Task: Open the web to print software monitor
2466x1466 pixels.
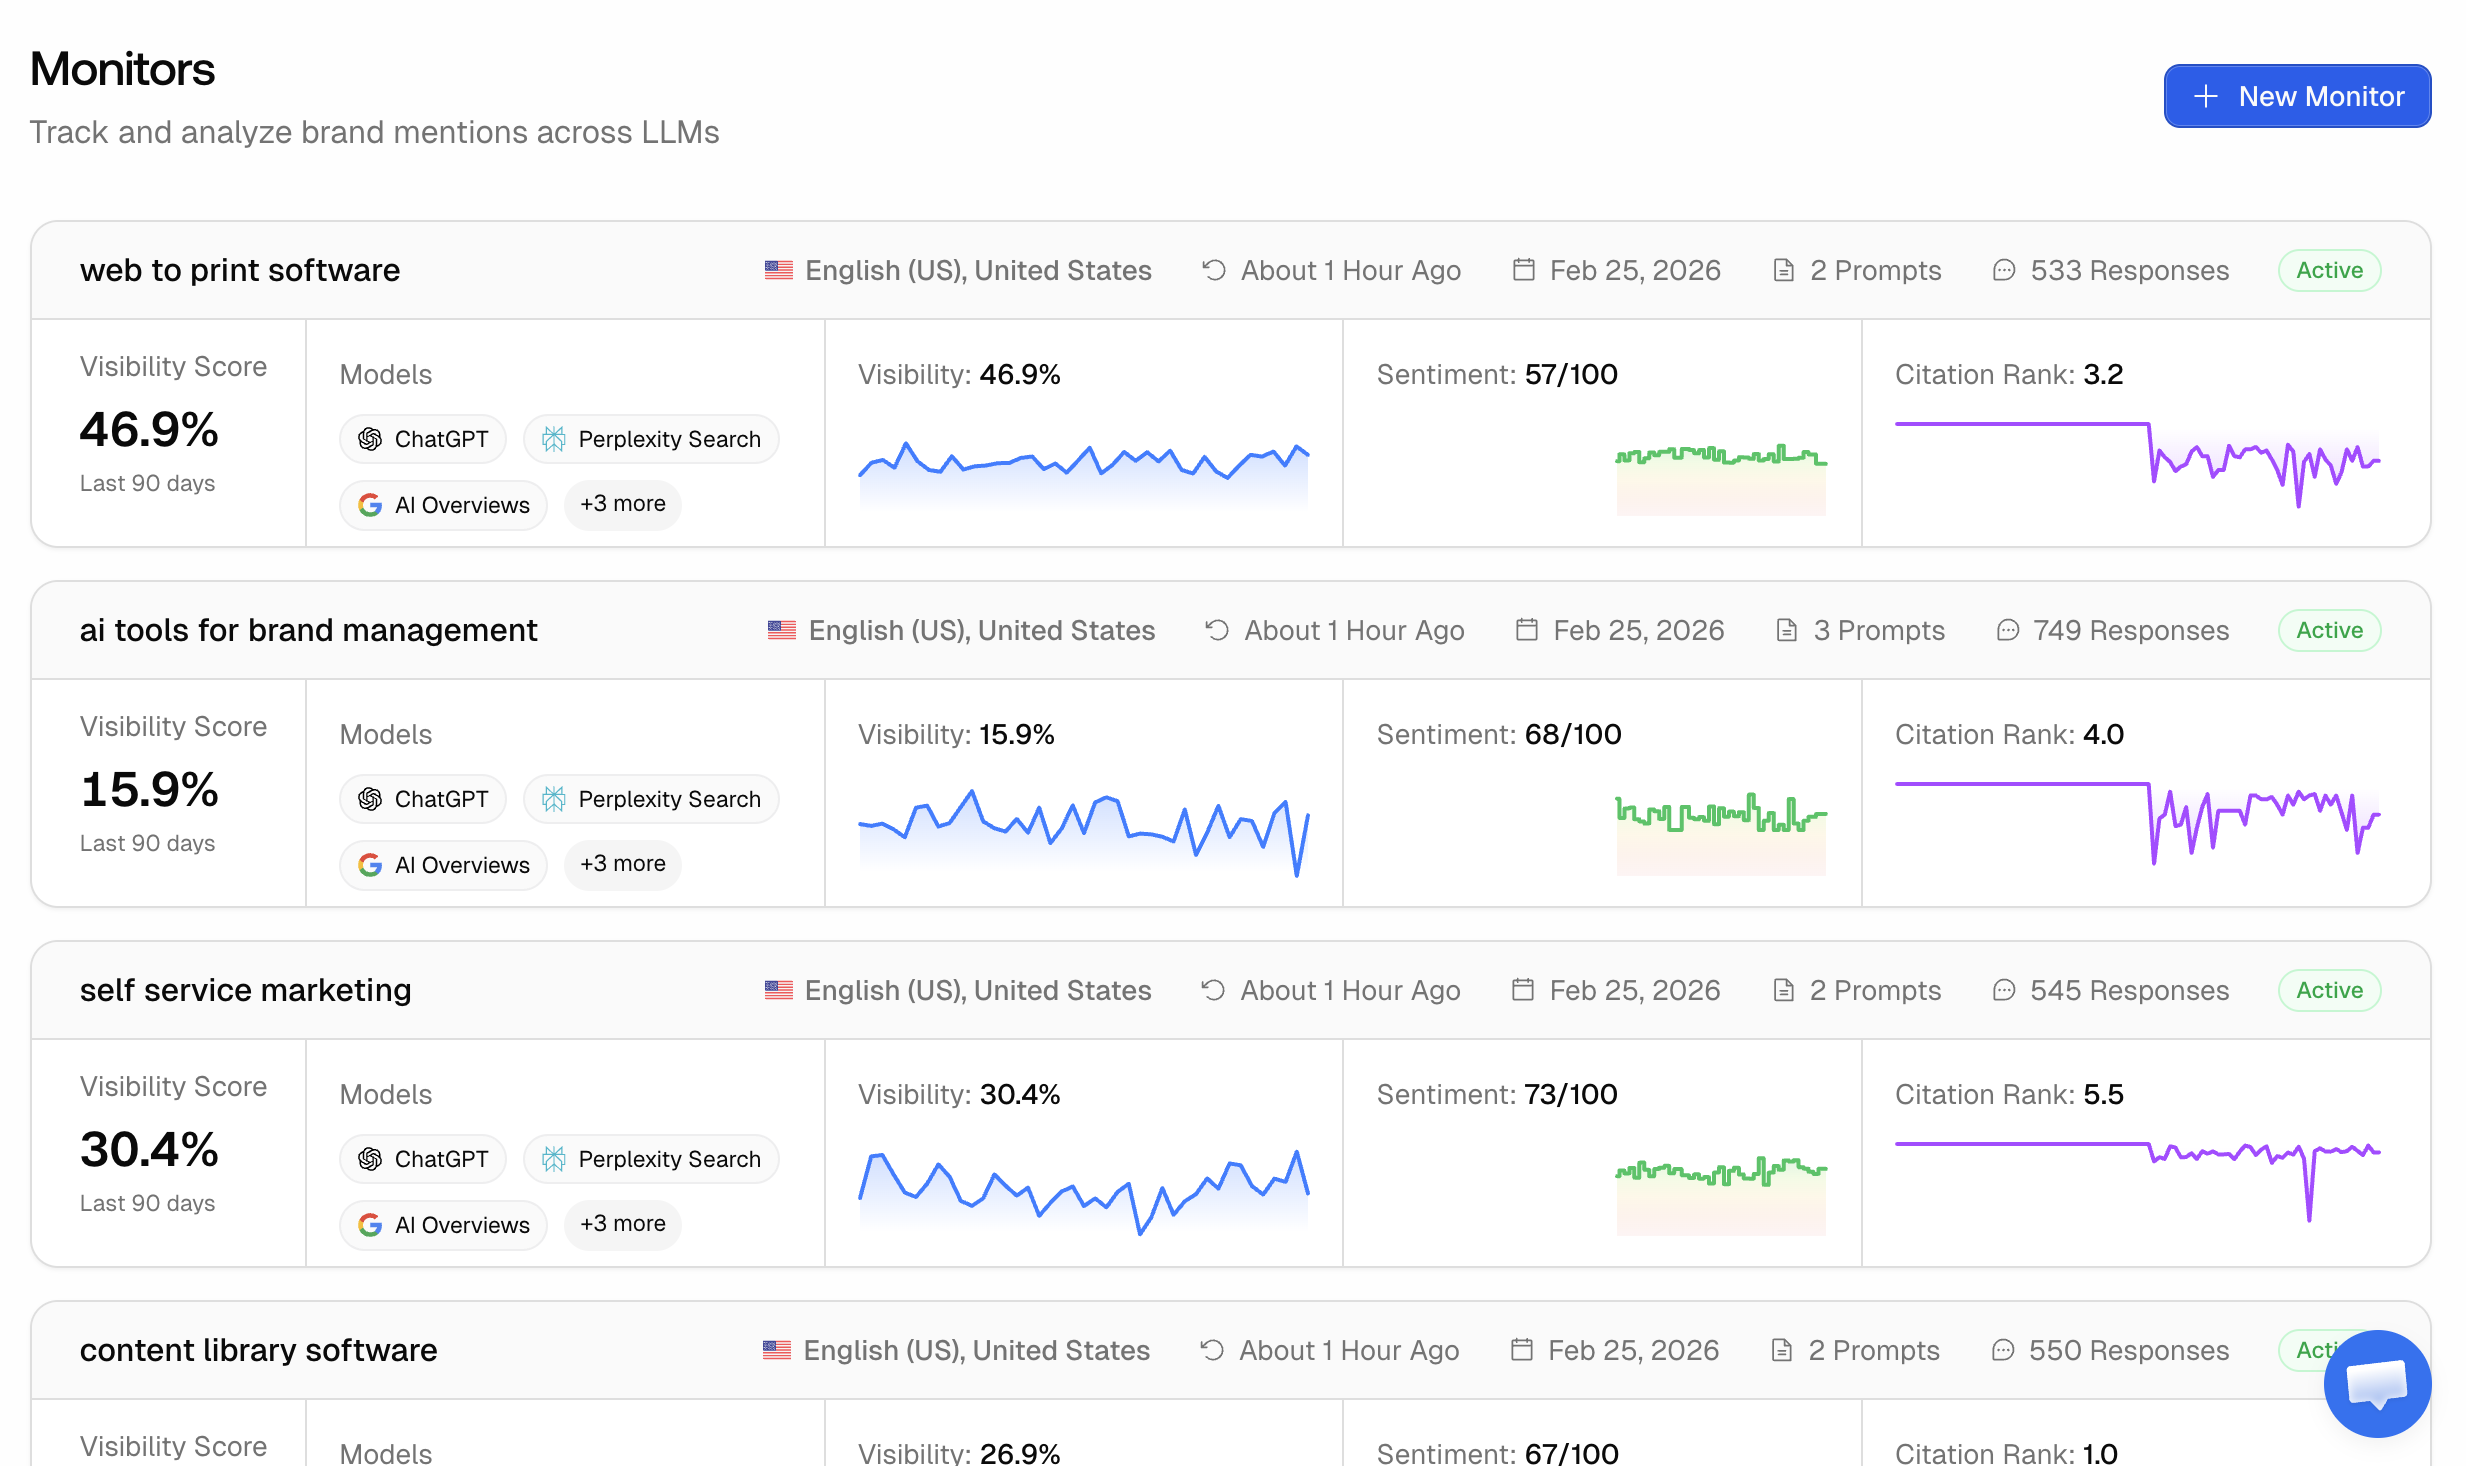Action: (x=240, y=270)
